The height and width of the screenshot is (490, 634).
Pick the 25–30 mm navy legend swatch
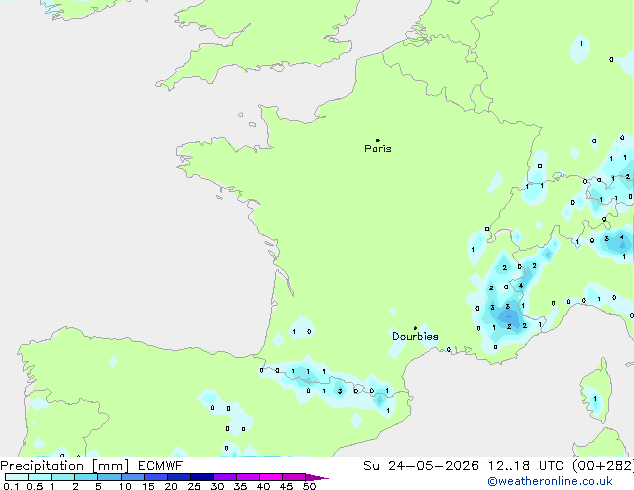(202, 477)
